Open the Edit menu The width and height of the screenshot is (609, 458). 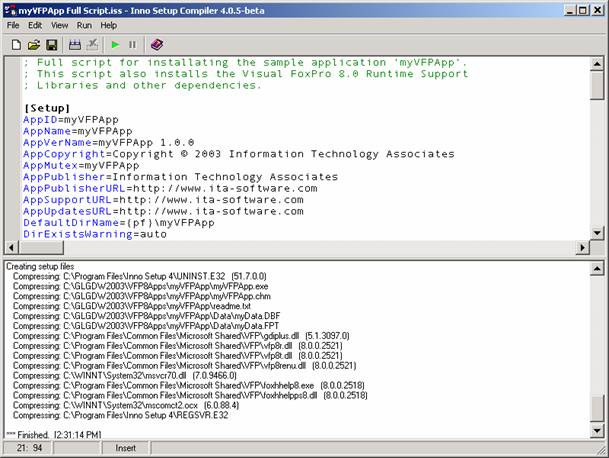point(35,25)
